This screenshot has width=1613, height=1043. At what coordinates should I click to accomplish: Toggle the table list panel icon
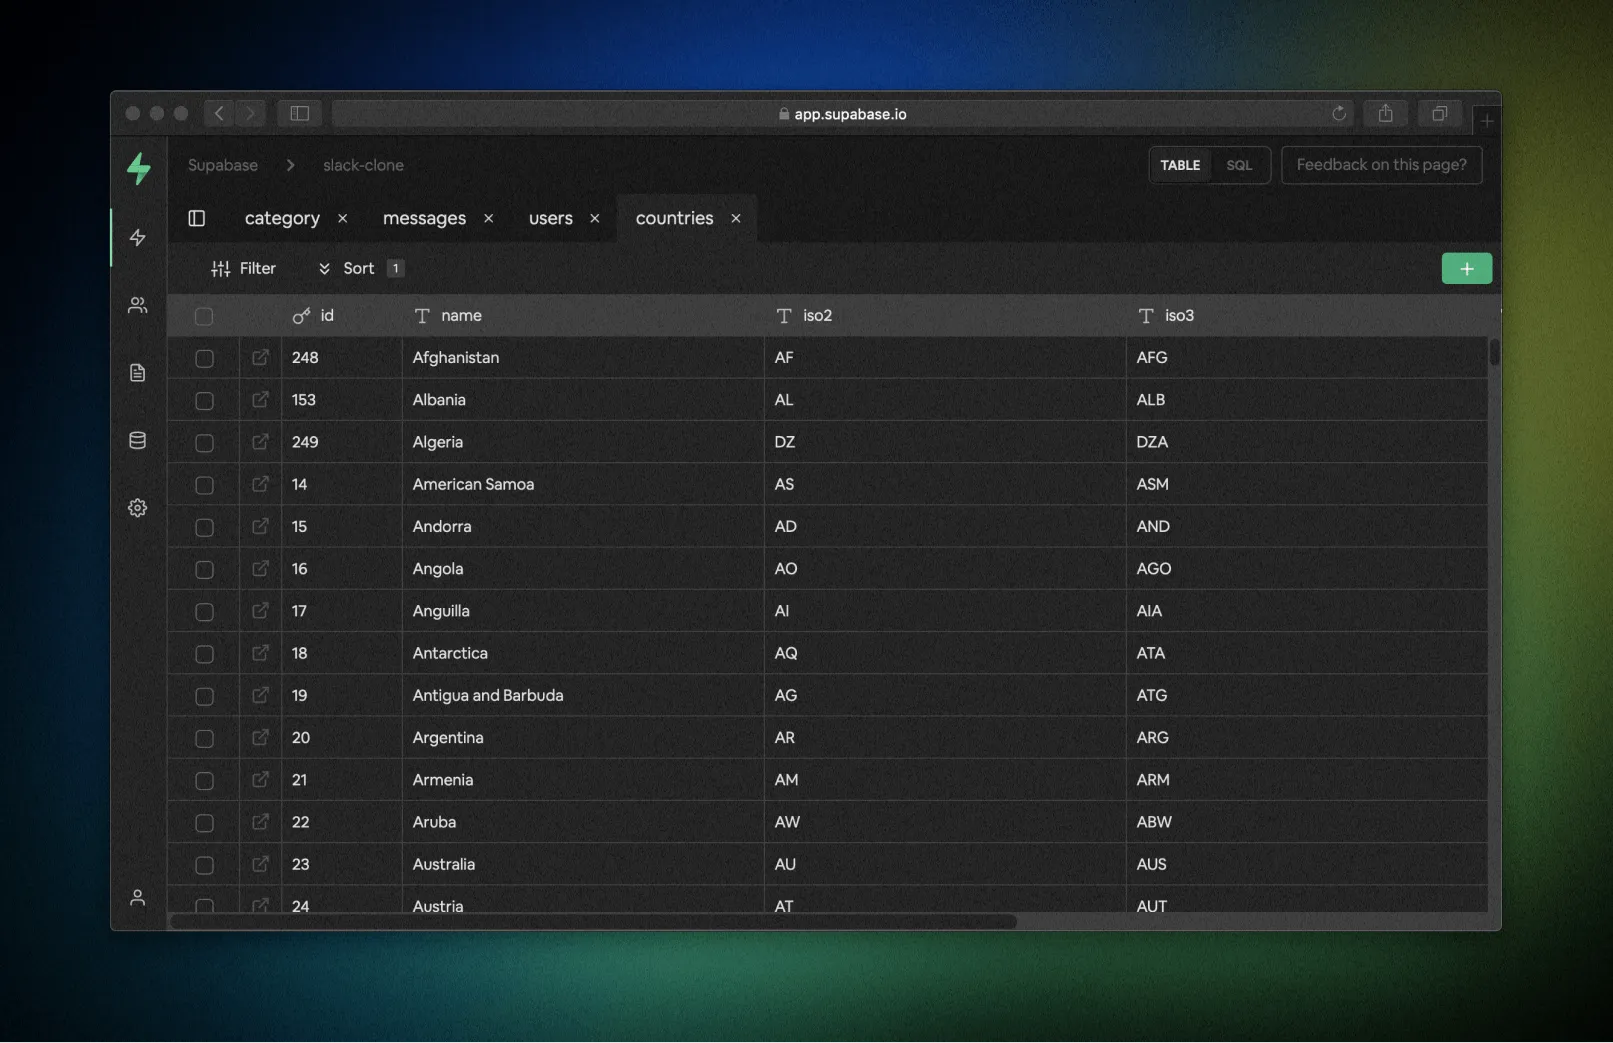pyautogui.click(x=197, y=218)
